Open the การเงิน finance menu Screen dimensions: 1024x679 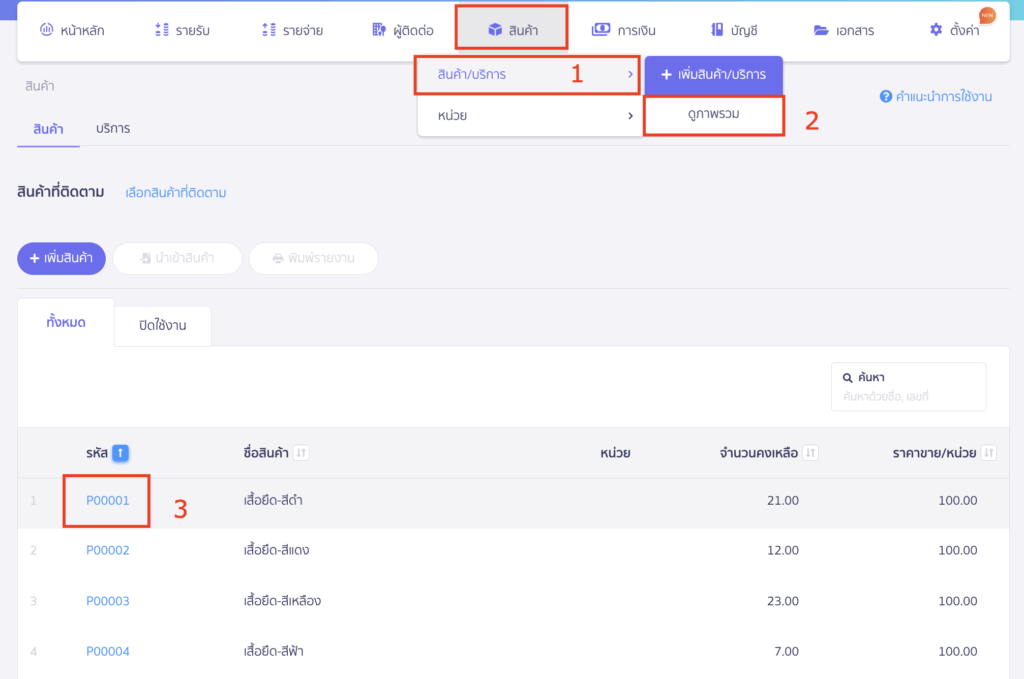coord(624,30)
